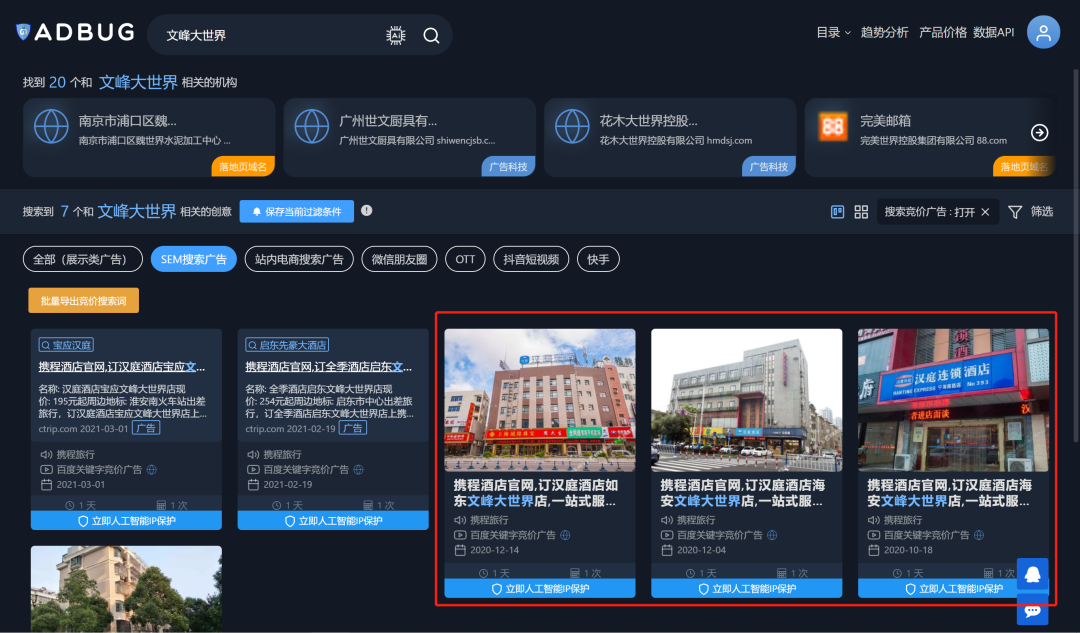
Task: Select the 快手 tab
Action: 598,259
